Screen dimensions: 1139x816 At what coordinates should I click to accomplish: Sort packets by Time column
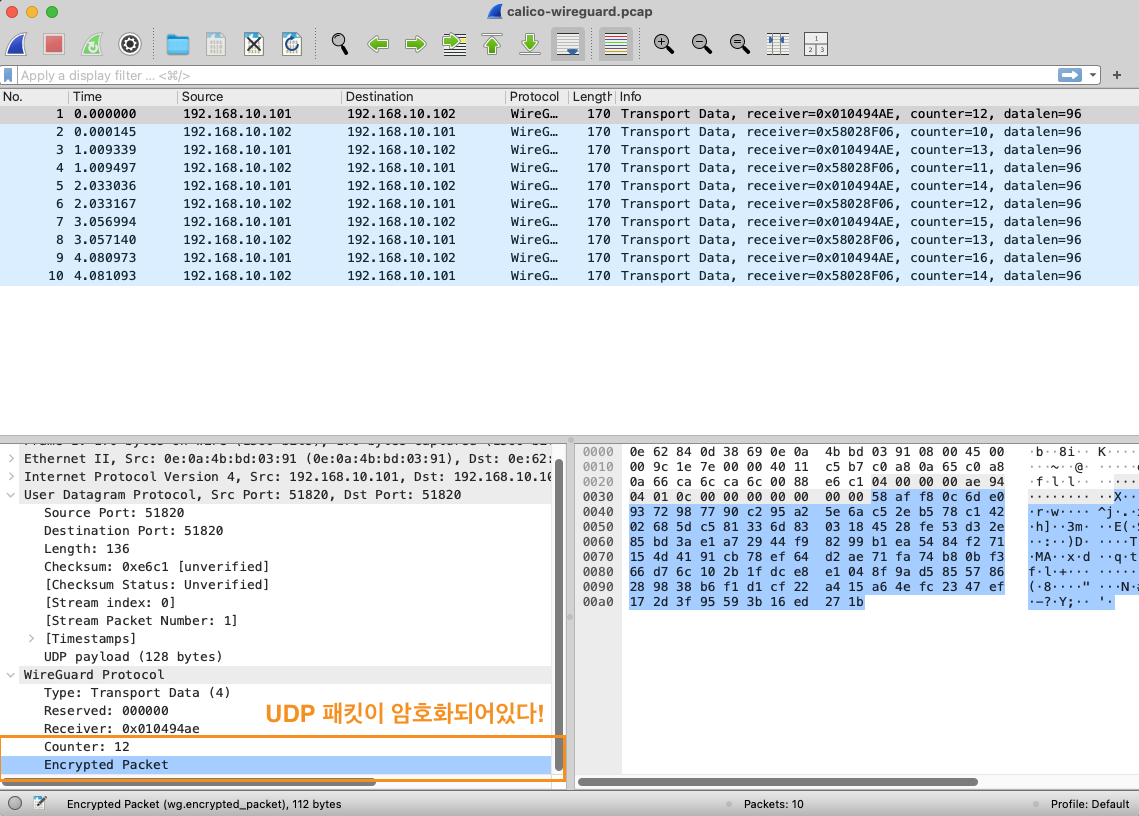(123, 97)
